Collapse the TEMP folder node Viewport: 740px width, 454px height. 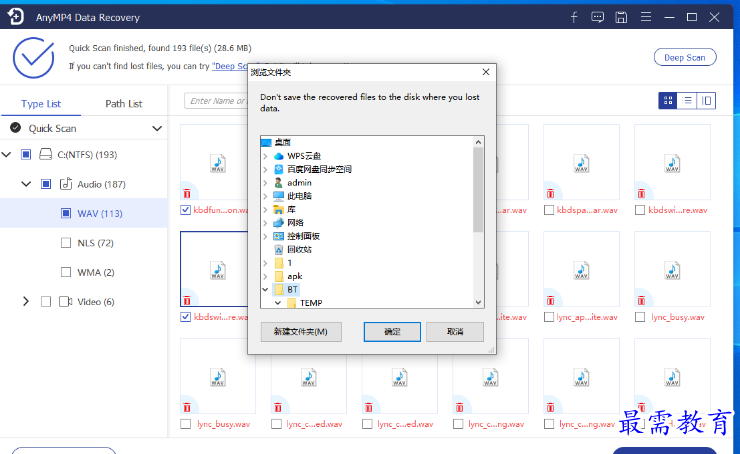pos(278,303)
